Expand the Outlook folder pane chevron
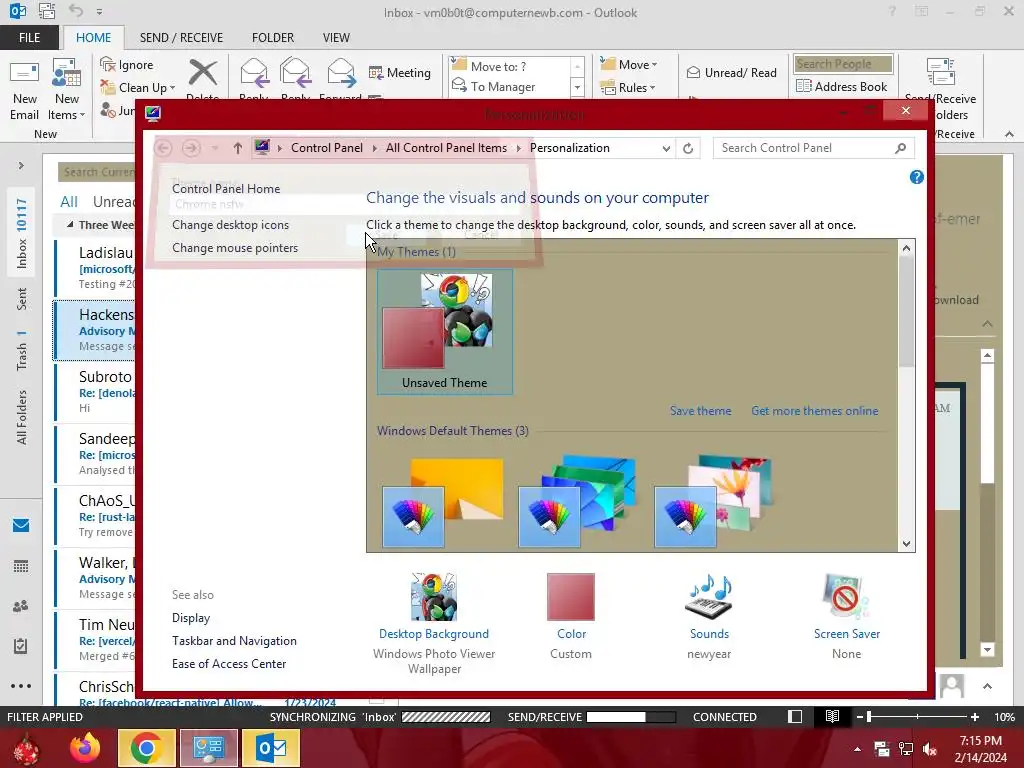This screenshot has height=768, width=1024. pos(21,165)
